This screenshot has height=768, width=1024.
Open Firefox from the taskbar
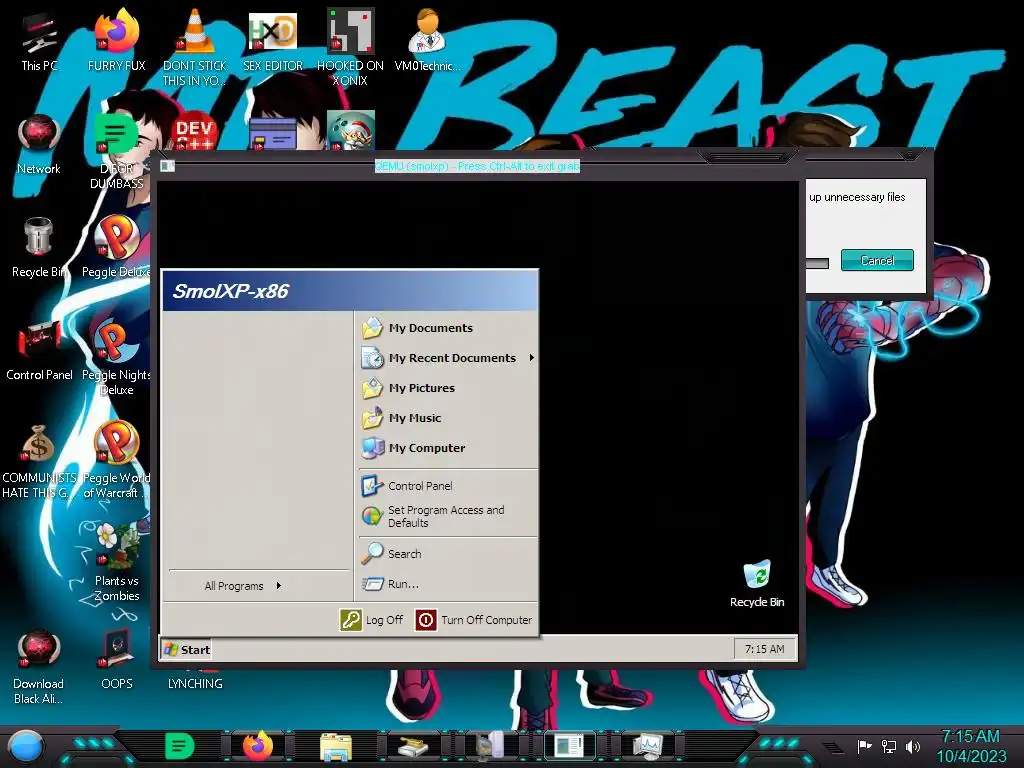coord(258,746)
